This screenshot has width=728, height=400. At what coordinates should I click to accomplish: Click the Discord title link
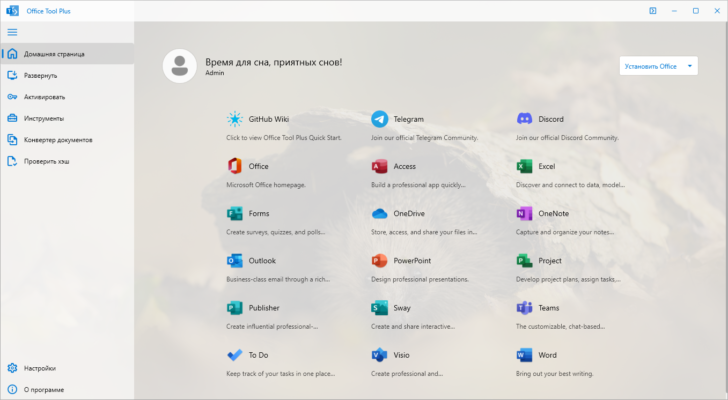(551, 119)
